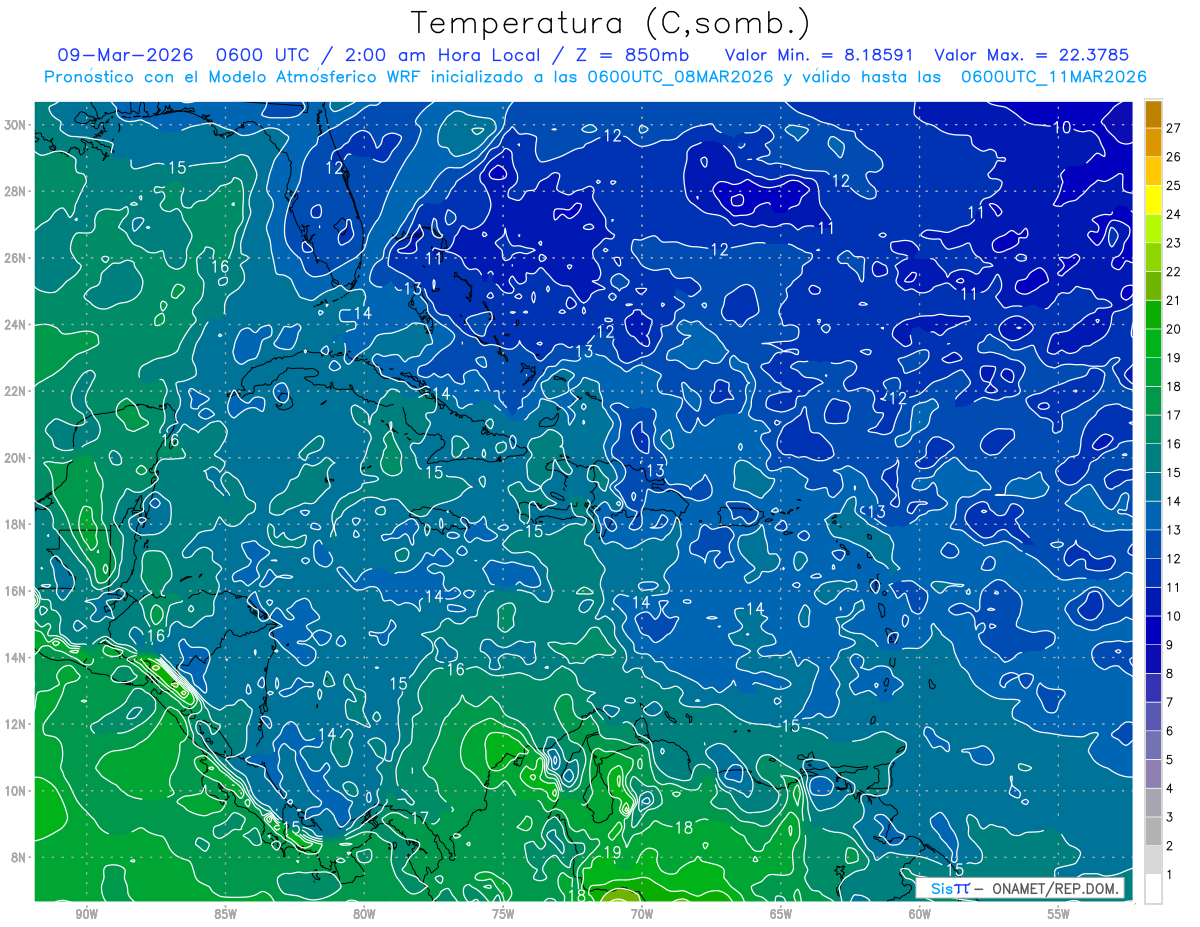Click the "55W" longitude axis label
Image resolution: width=1200 pixels, height=927 pixels.
pos(1059,913)
